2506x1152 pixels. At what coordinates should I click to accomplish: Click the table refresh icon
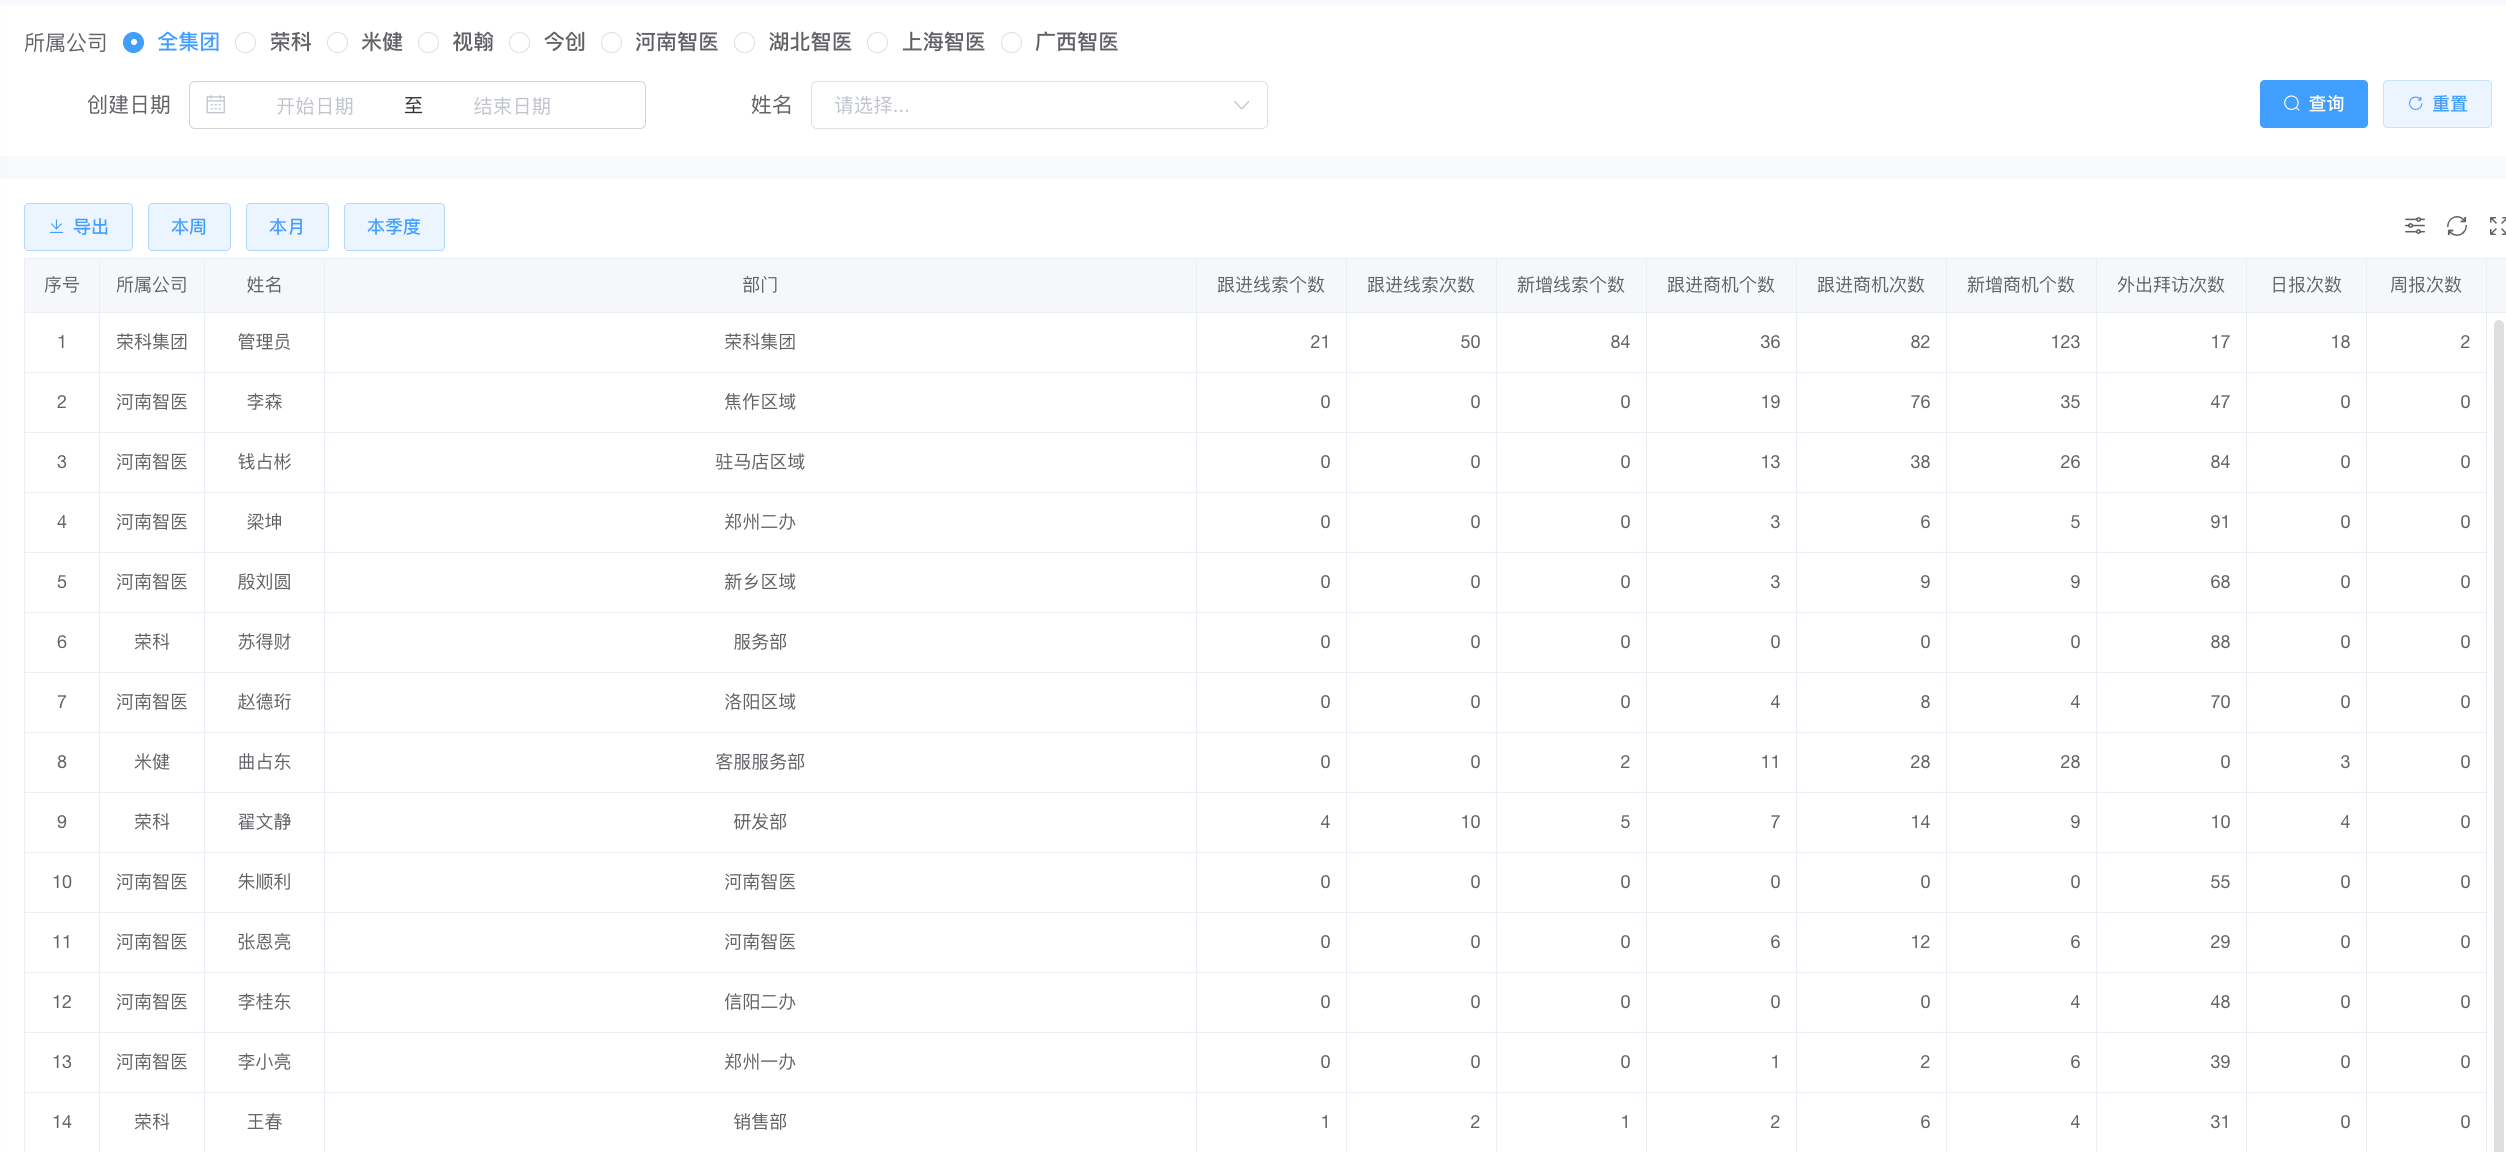point(2456,226)
